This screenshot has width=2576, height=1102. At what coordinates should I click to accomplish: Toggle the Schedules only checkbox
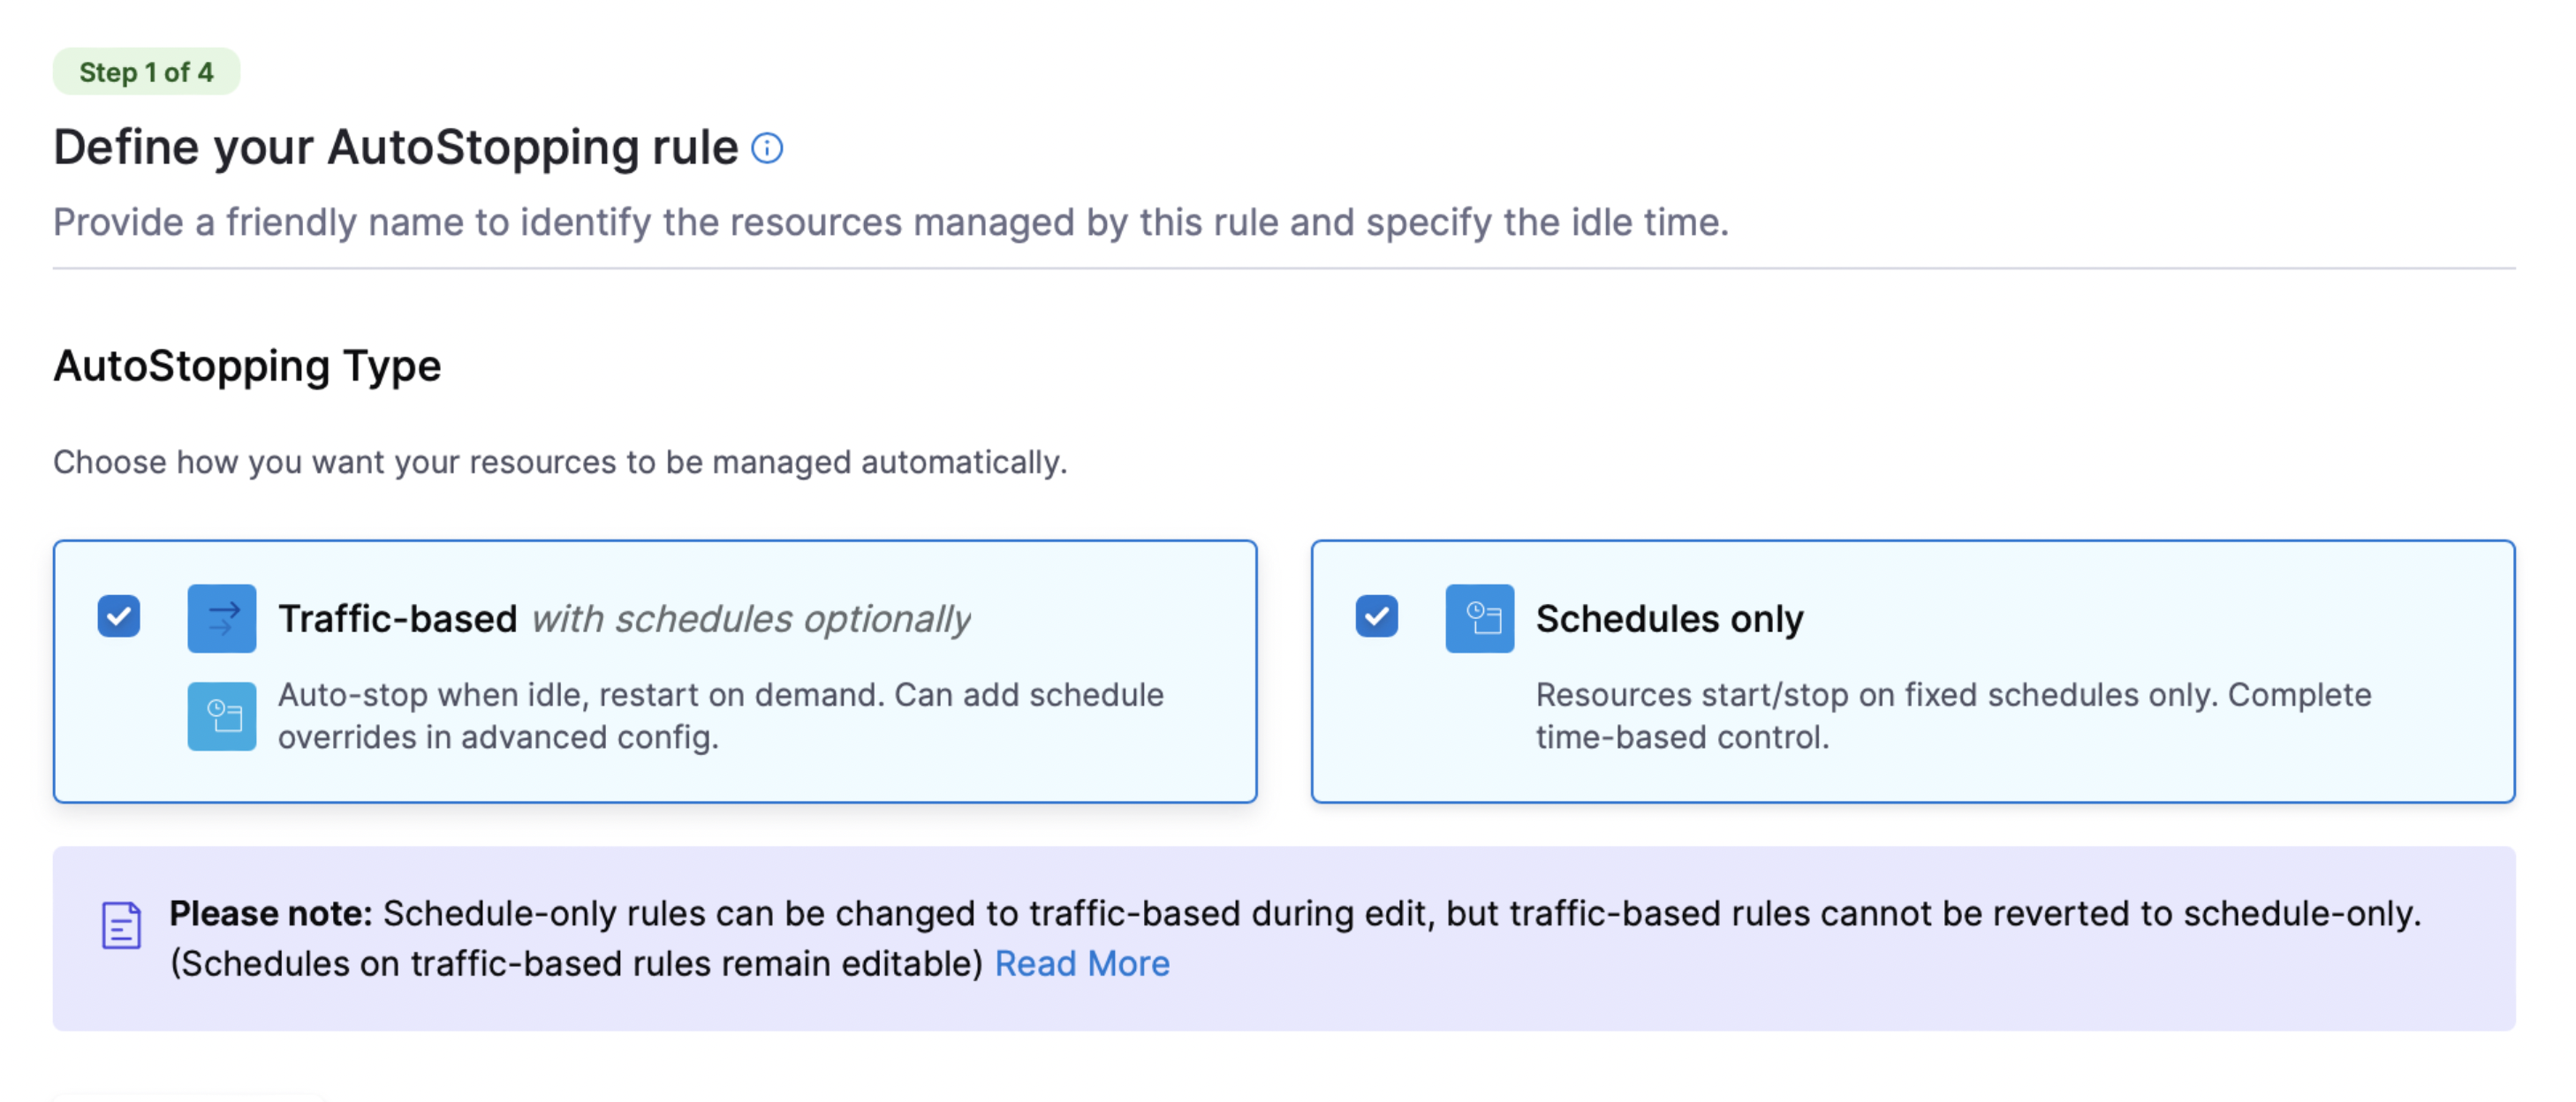pyautogui.click(x=1376, y=616)
